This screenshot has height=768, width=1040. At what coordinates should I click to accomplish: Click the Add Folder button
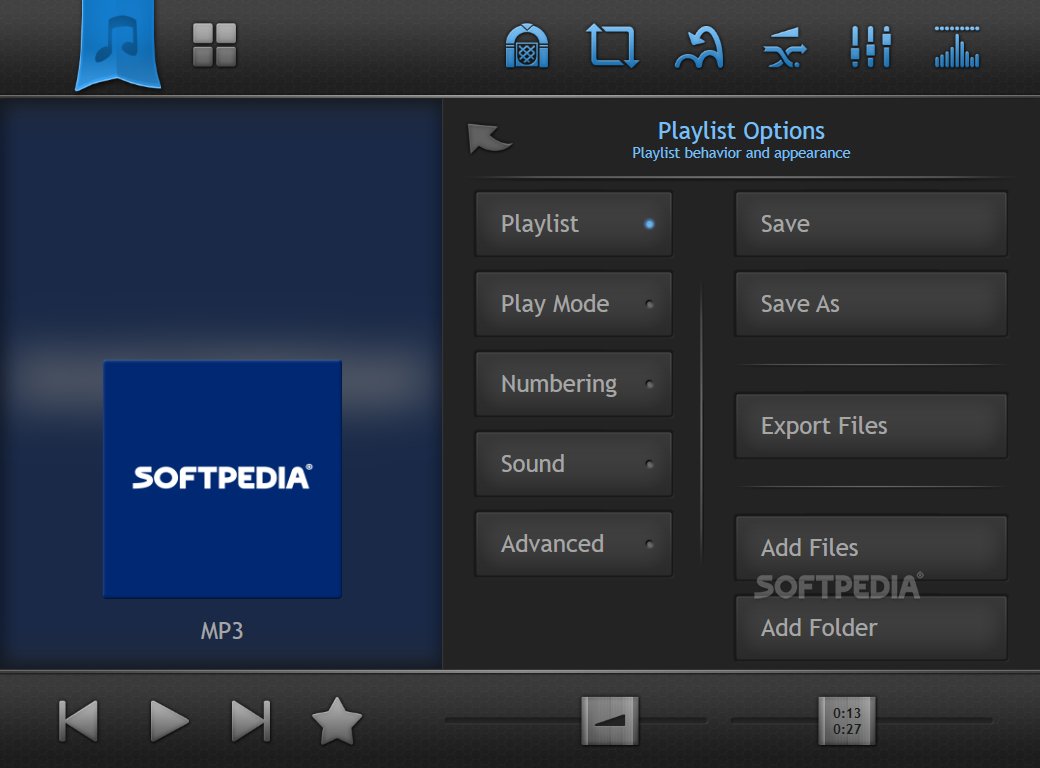[x=871, y=627]
